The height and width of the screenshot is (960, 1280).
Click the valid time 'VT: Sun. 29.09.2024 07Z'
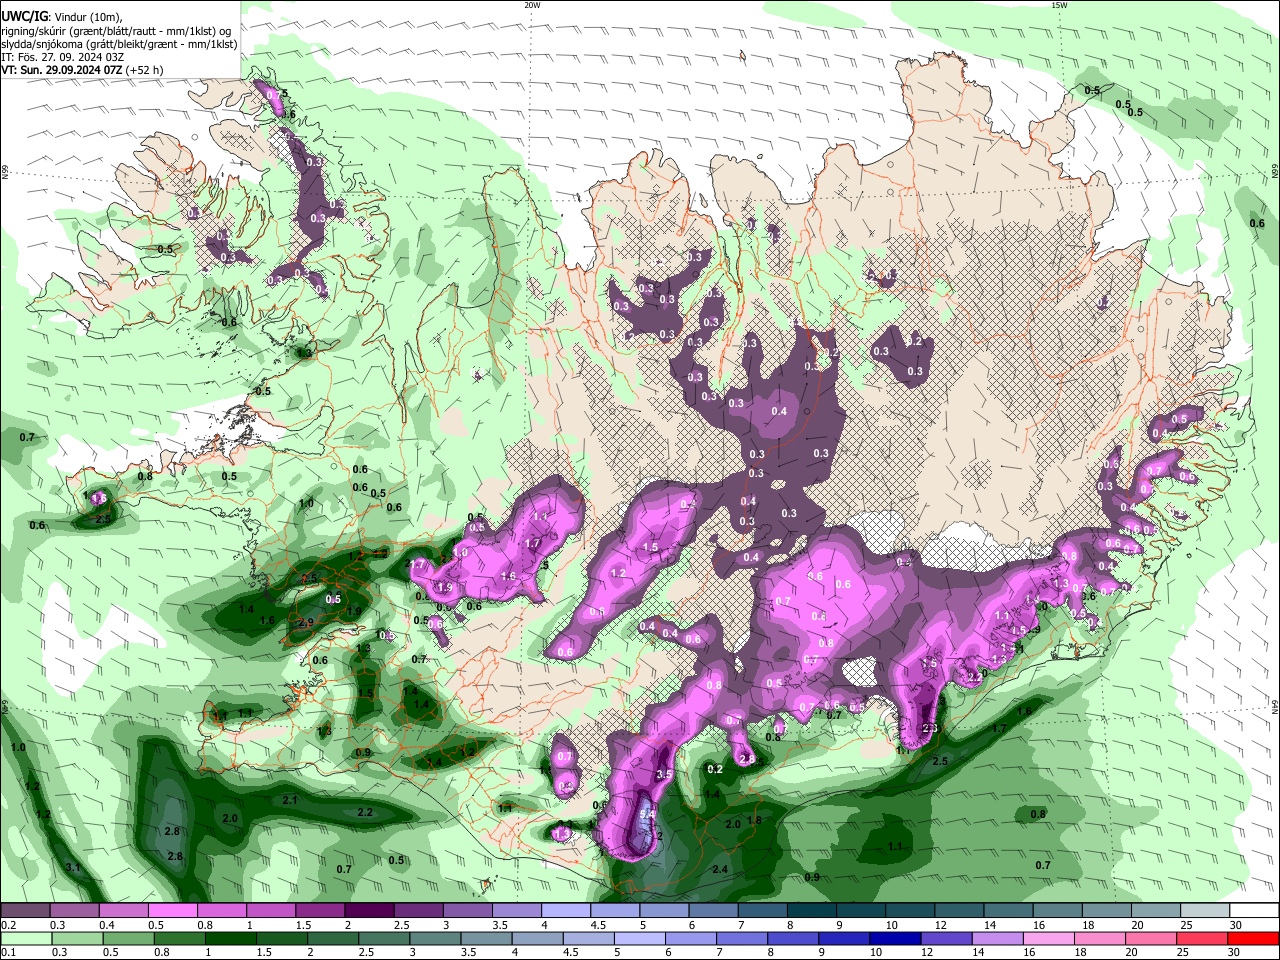pyautogui.click(x=62, y=70)
